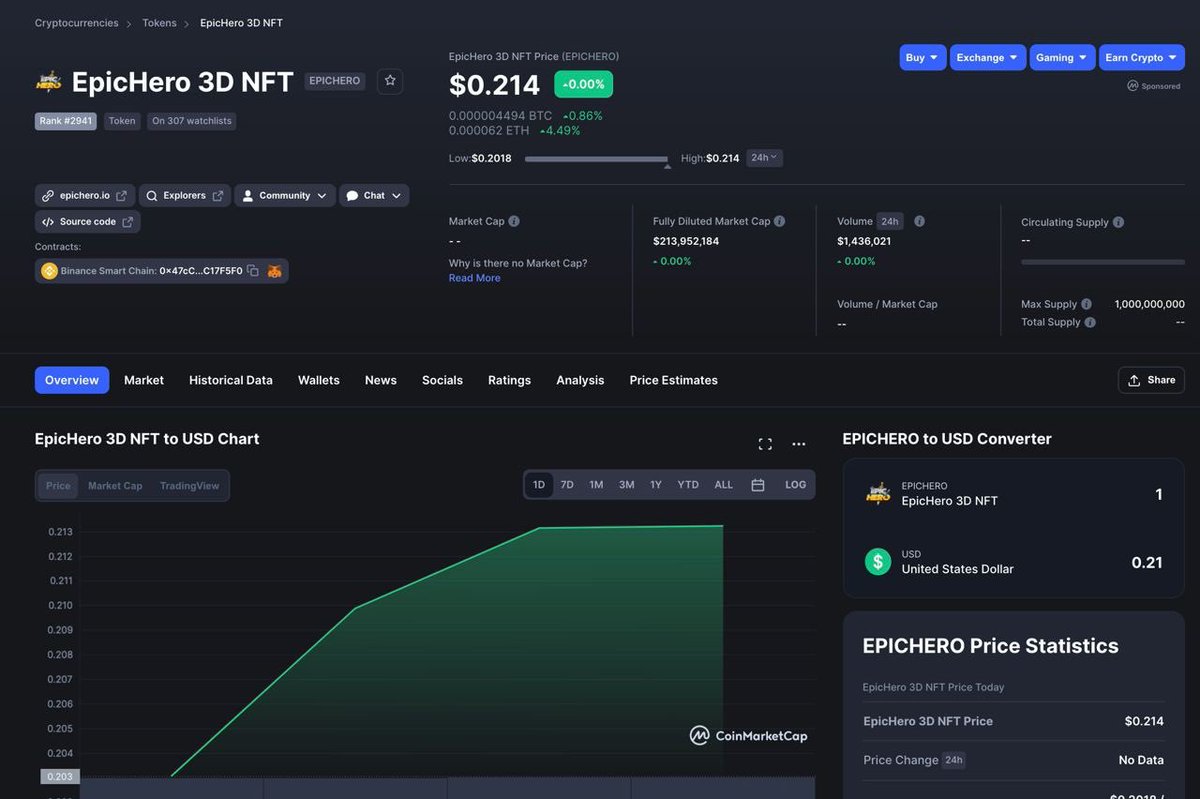Go to the News tab

(x=381, y=380)
